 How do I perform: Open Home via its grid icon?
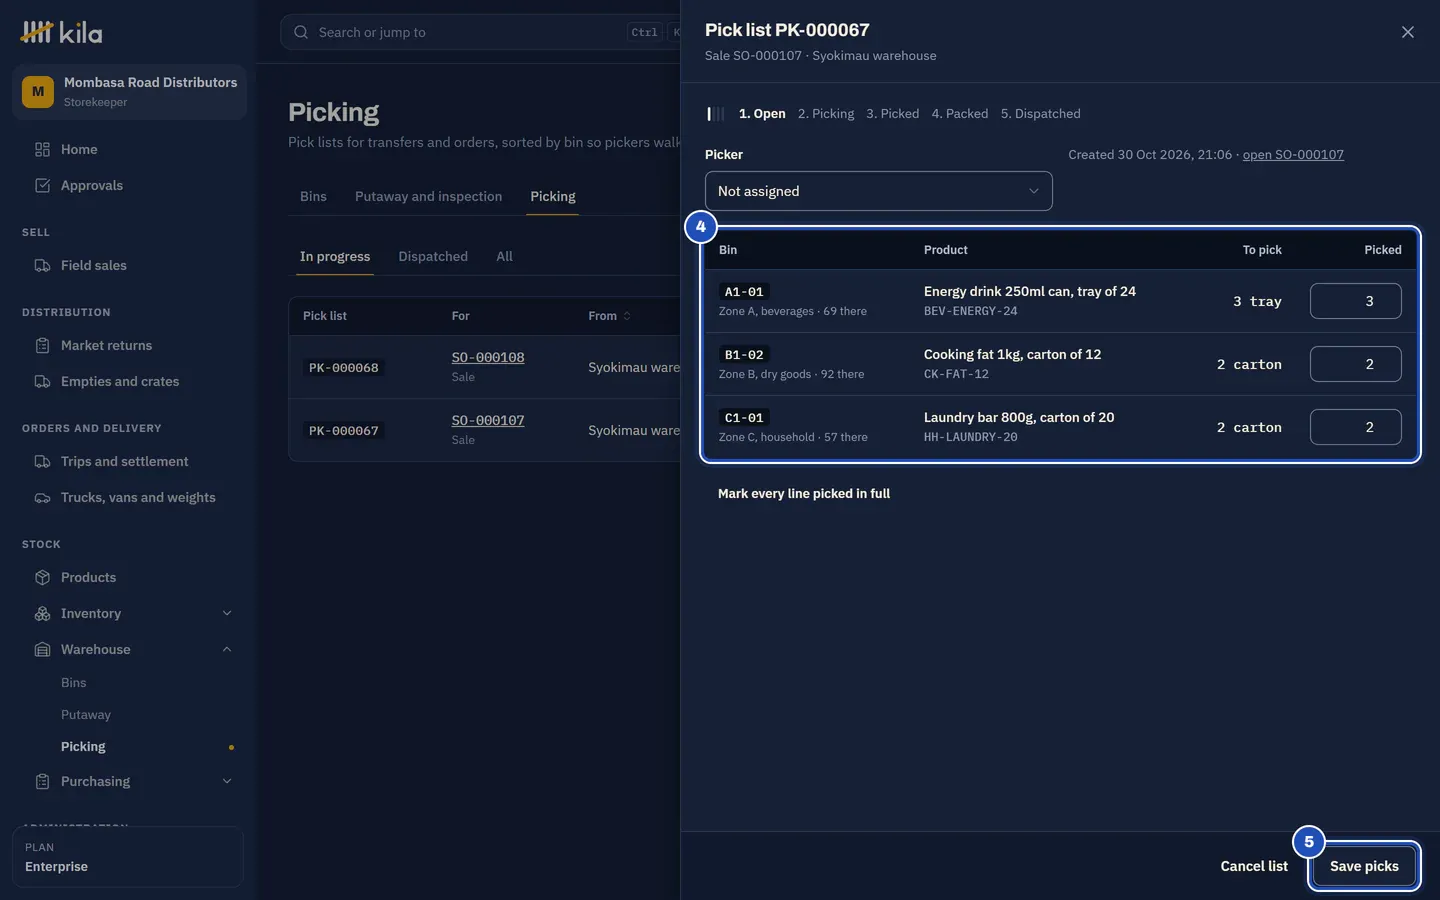point(42,149)
